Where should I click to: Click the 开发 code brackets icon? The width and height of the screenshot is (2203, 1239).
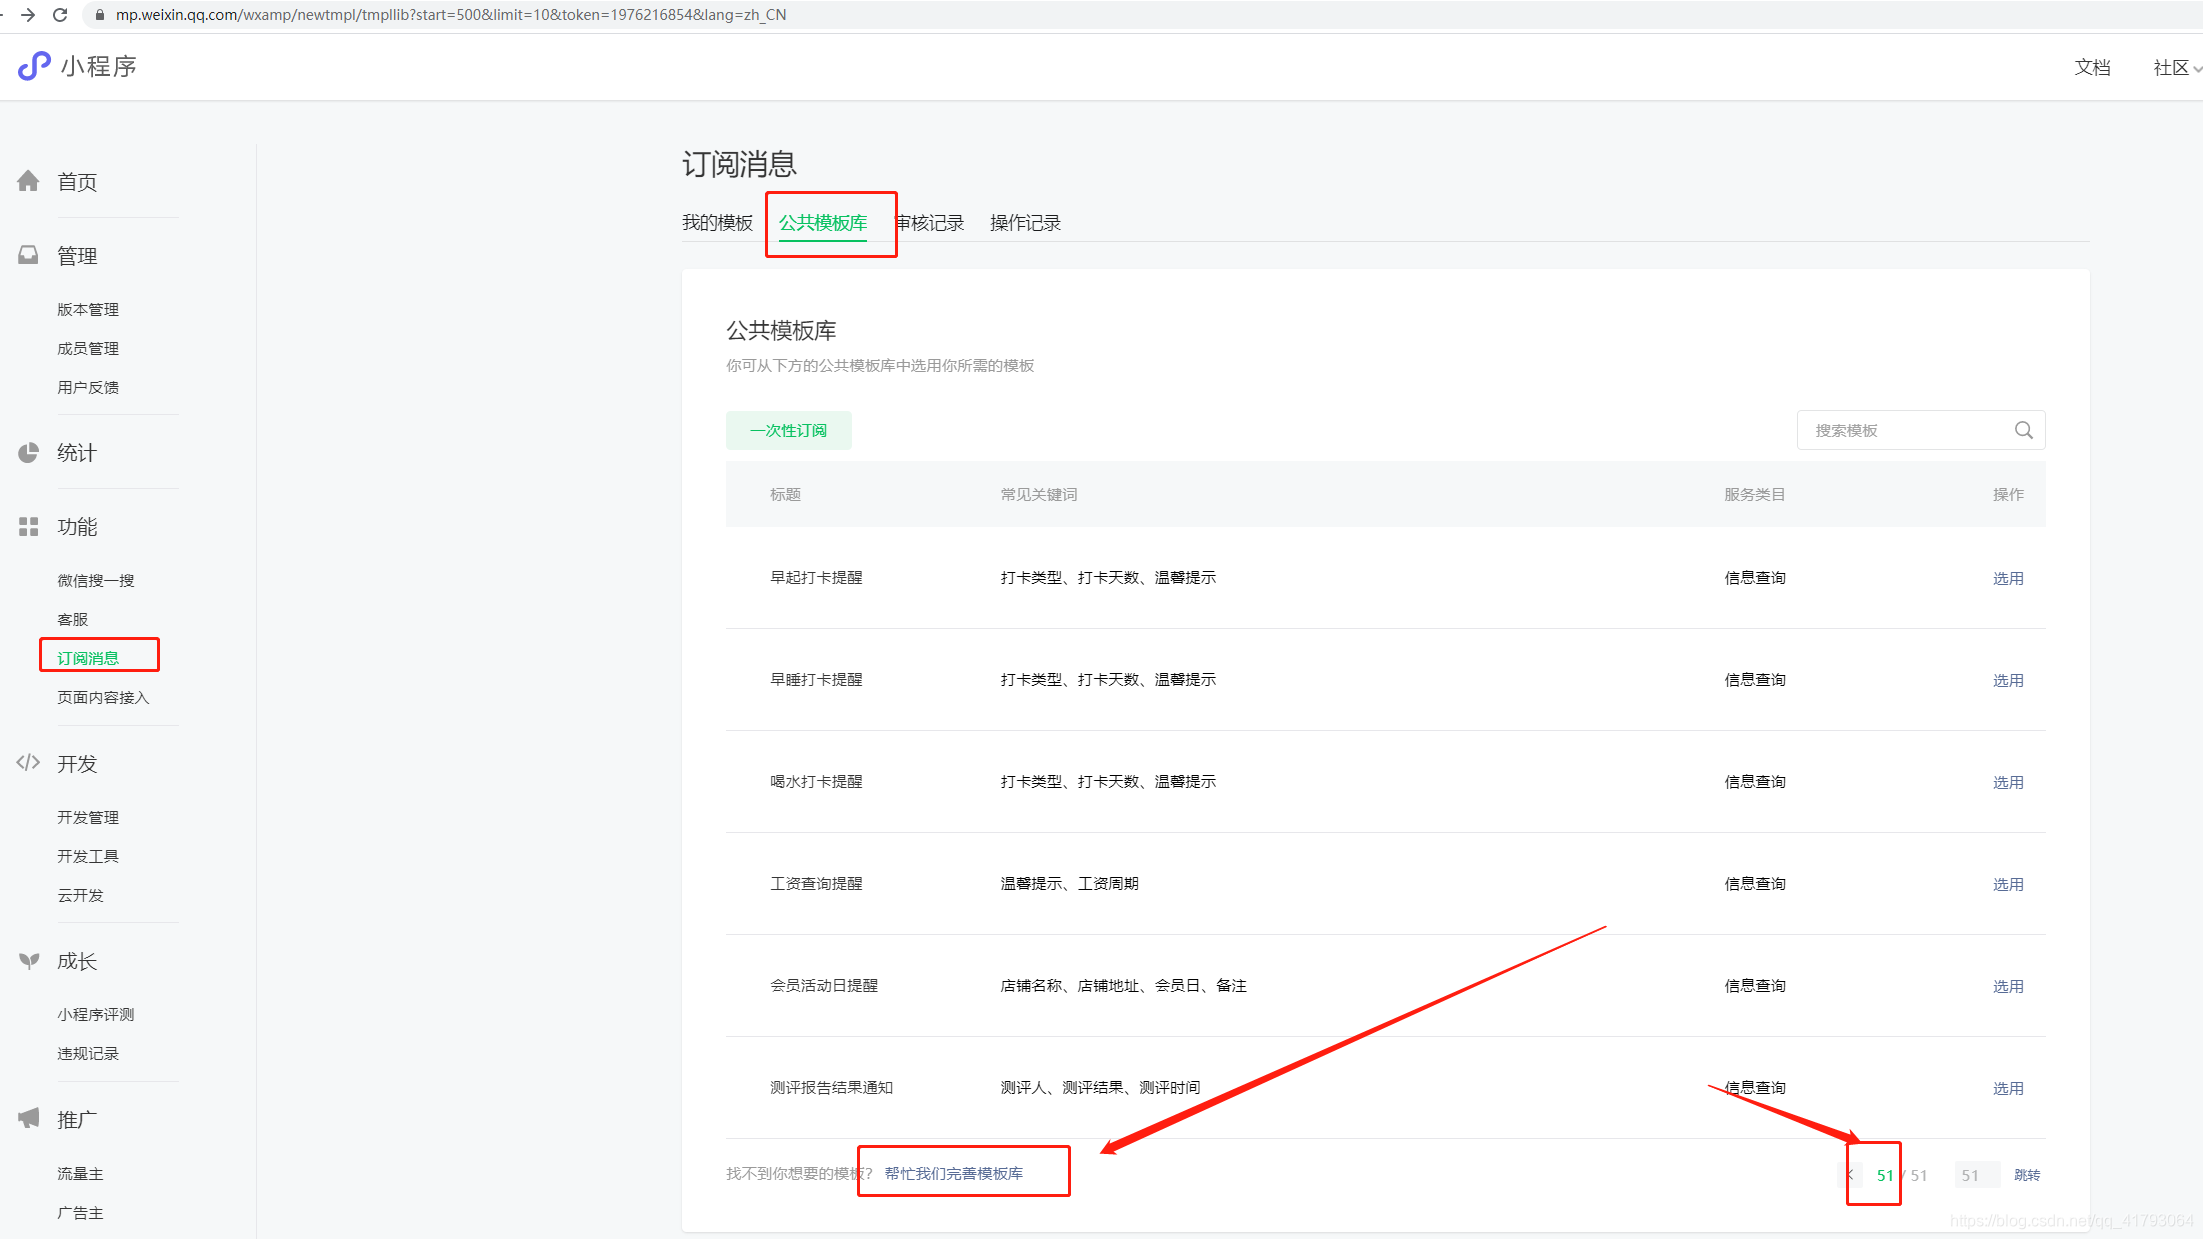(x=28, y=763)
